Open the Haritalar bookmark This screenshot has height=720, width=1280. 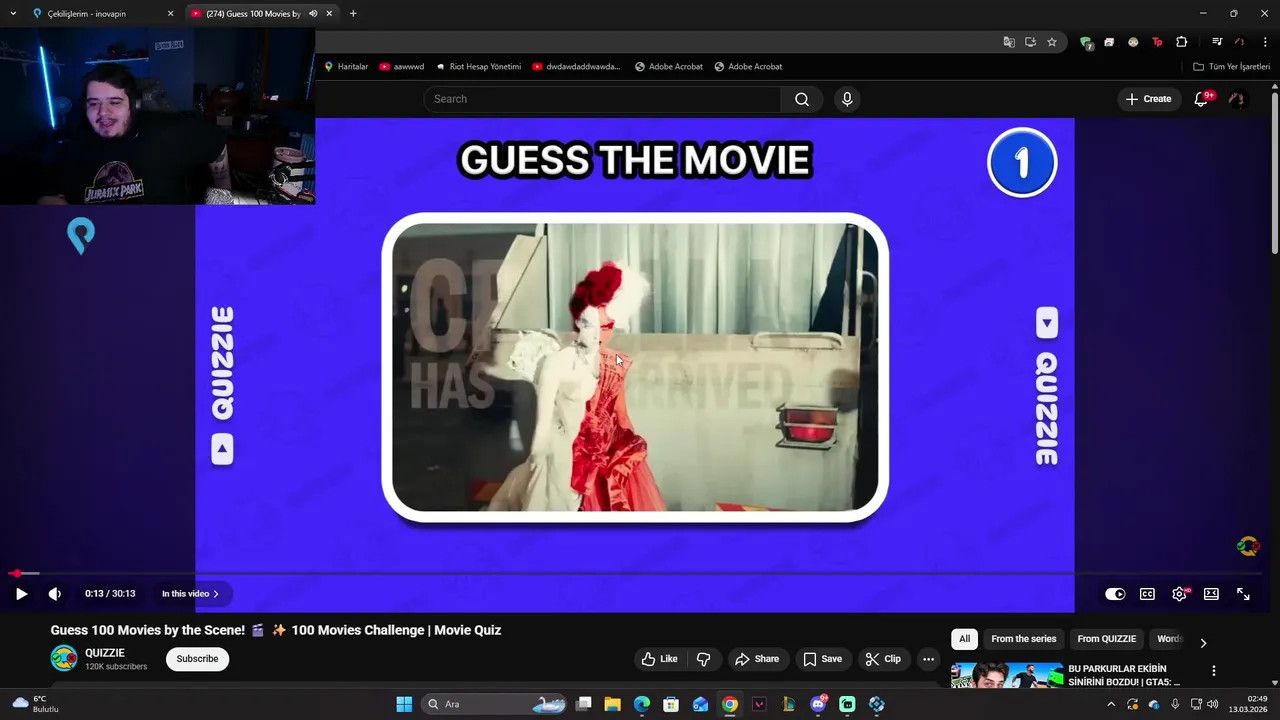[346, 67]
